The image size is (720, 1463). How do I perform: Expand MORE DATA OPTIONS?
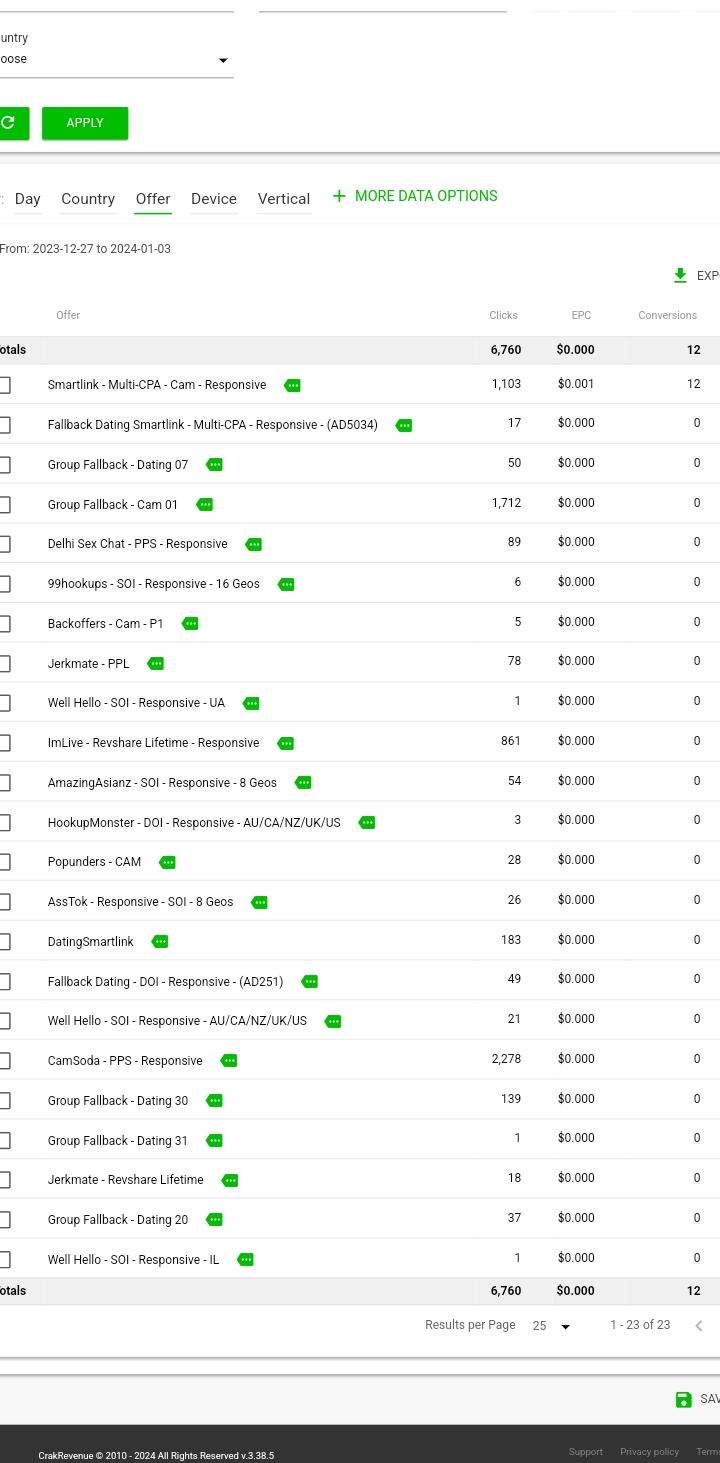[414, 196]
